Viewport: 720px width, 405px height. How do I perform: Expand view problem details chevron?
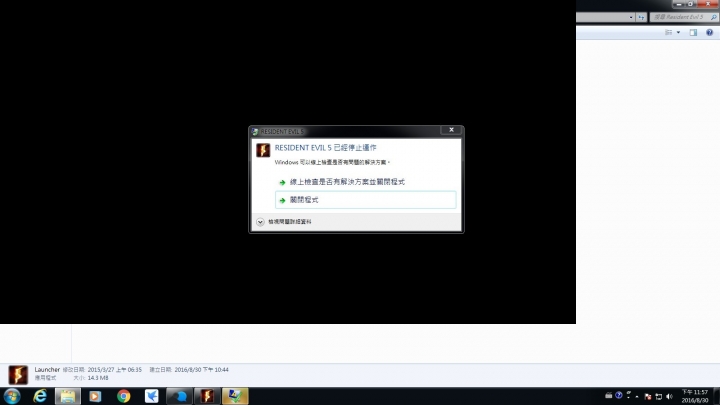(x=260, y=222)
